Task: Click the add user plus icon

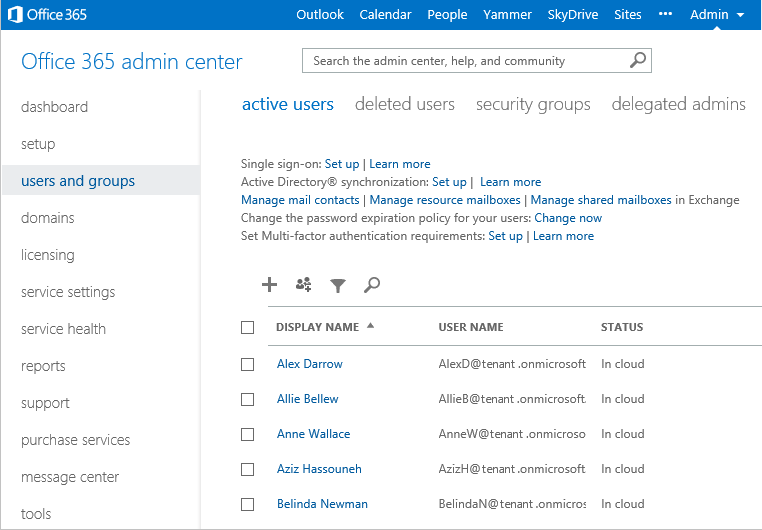Action: (269, 285)
